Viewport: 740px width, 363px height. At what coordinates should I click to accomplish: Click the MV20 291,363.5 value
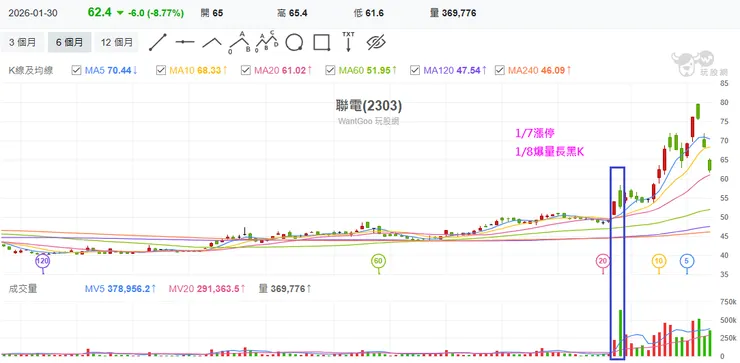pyautogui.click(x=207, y=288)
